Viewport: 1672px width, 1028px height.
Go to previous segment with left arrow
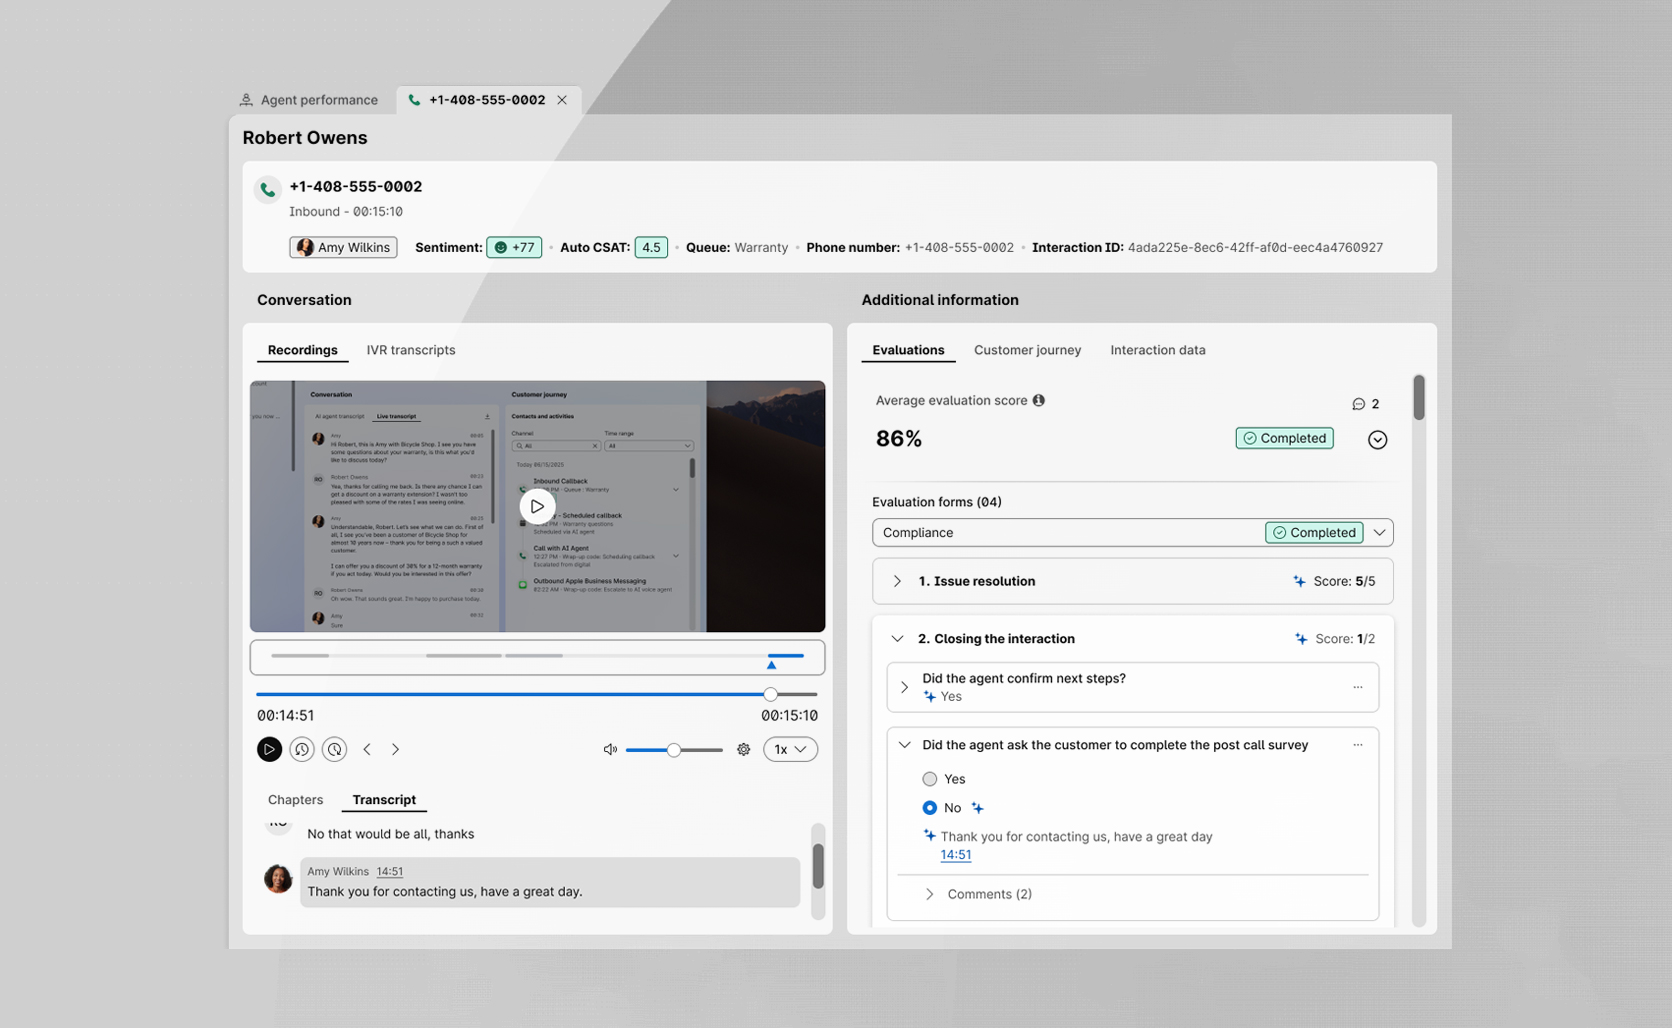[367, 749]
